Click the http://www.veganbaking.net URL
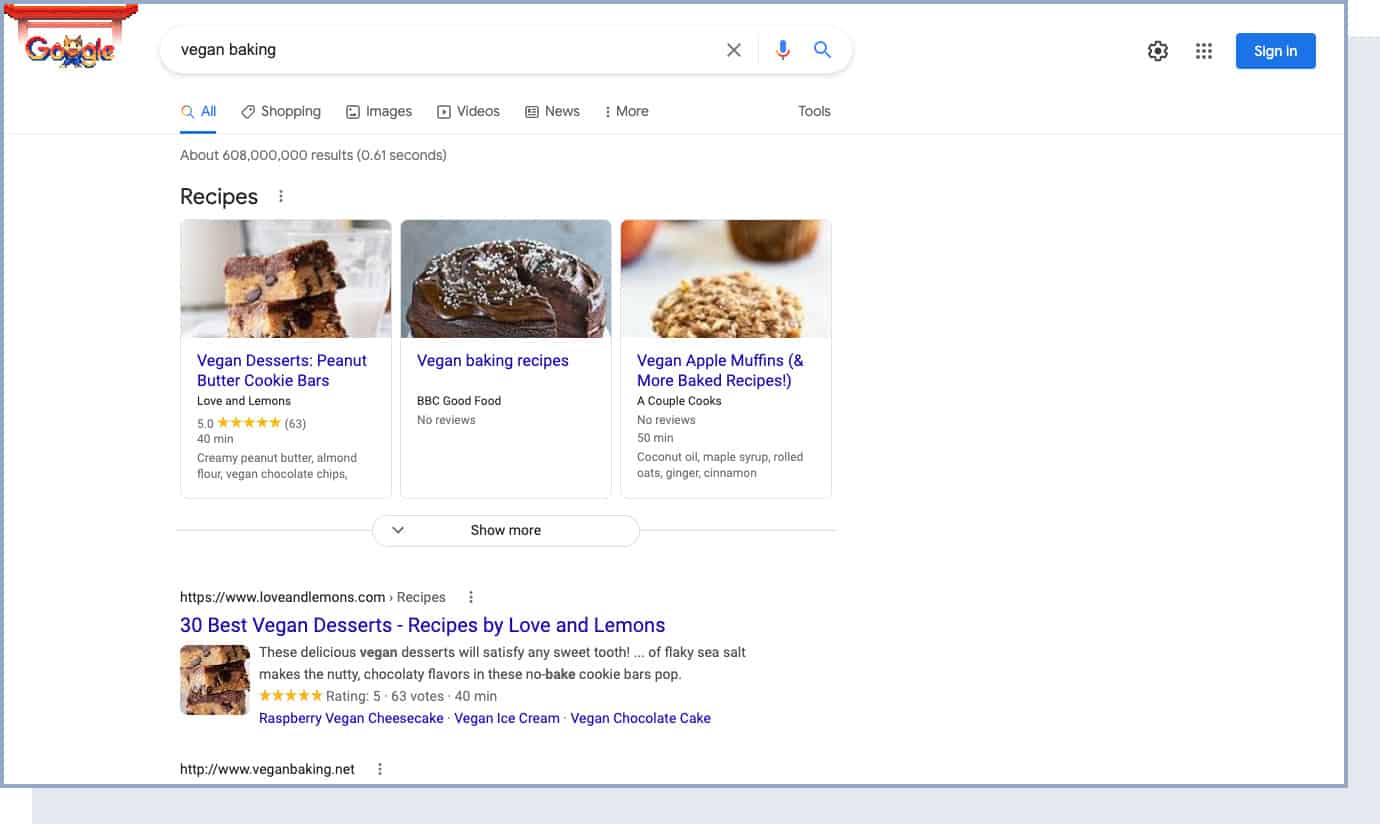The image size is (1380, 824). 267,769
